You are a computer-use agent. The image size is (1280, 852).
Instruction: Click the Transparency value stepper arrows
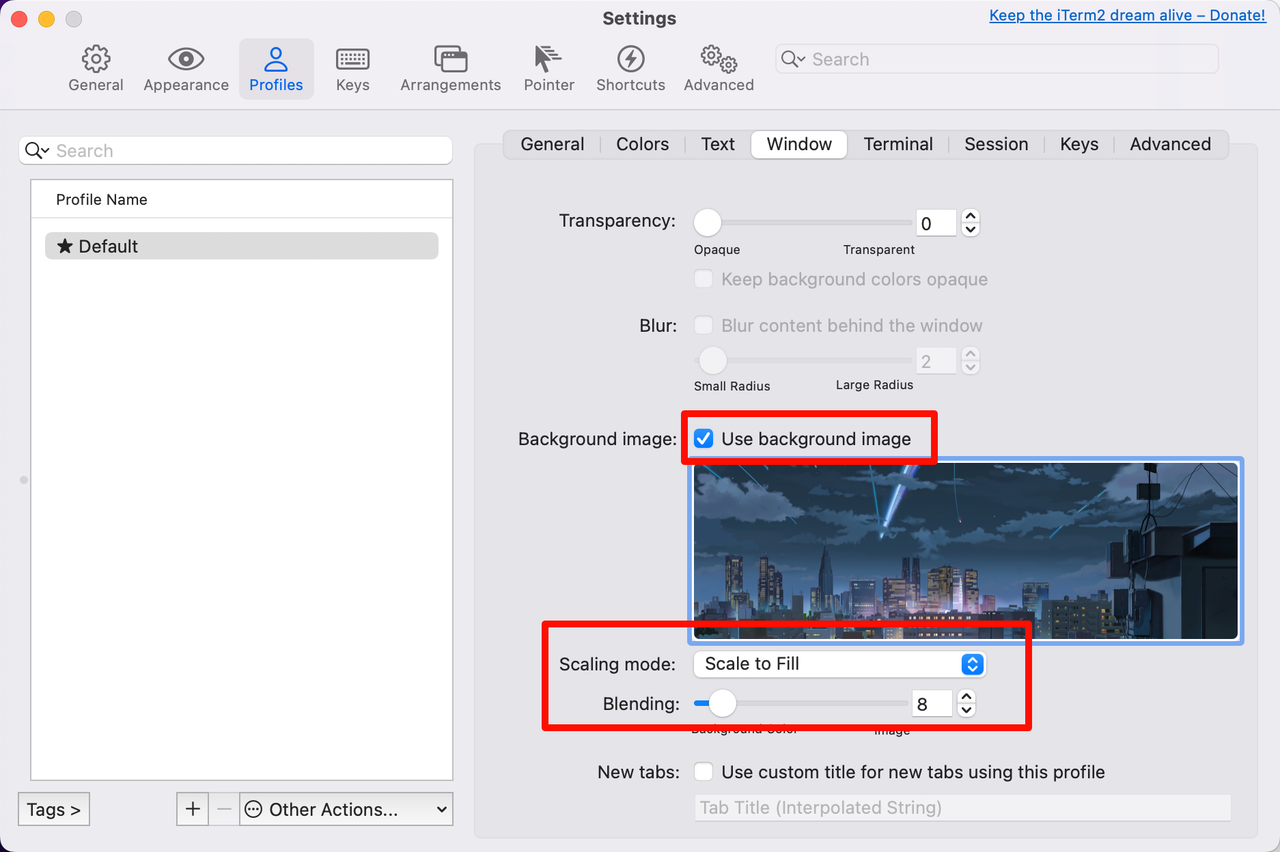(970, 222)
